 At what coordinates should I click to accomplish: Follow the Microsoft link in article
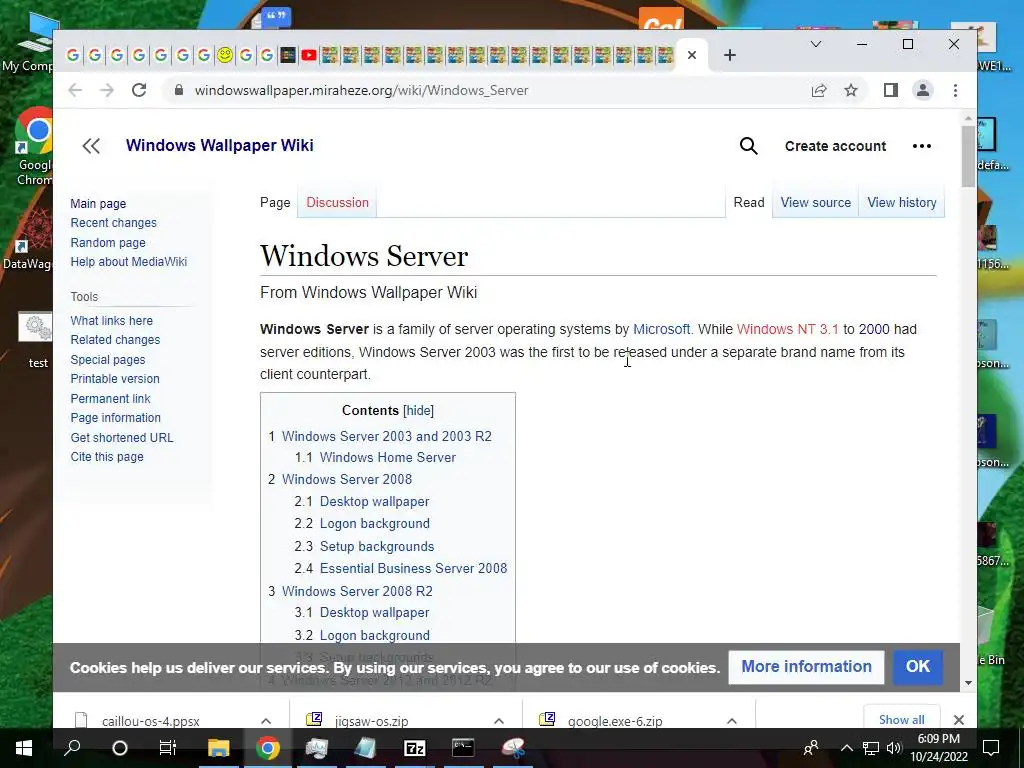click(661, 329)
